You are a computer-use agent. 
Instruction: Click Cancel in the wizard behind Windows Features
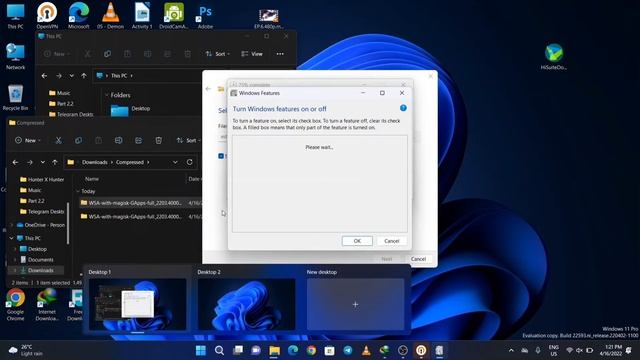(x=418, y=259)
